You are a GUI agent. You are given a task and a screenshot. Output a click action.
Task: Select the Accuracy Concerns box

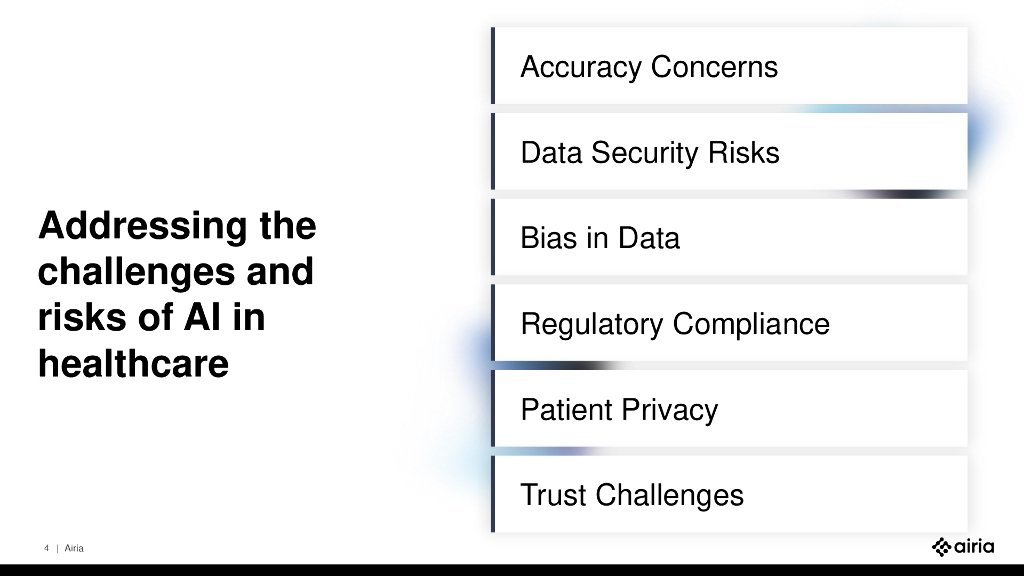730,67
